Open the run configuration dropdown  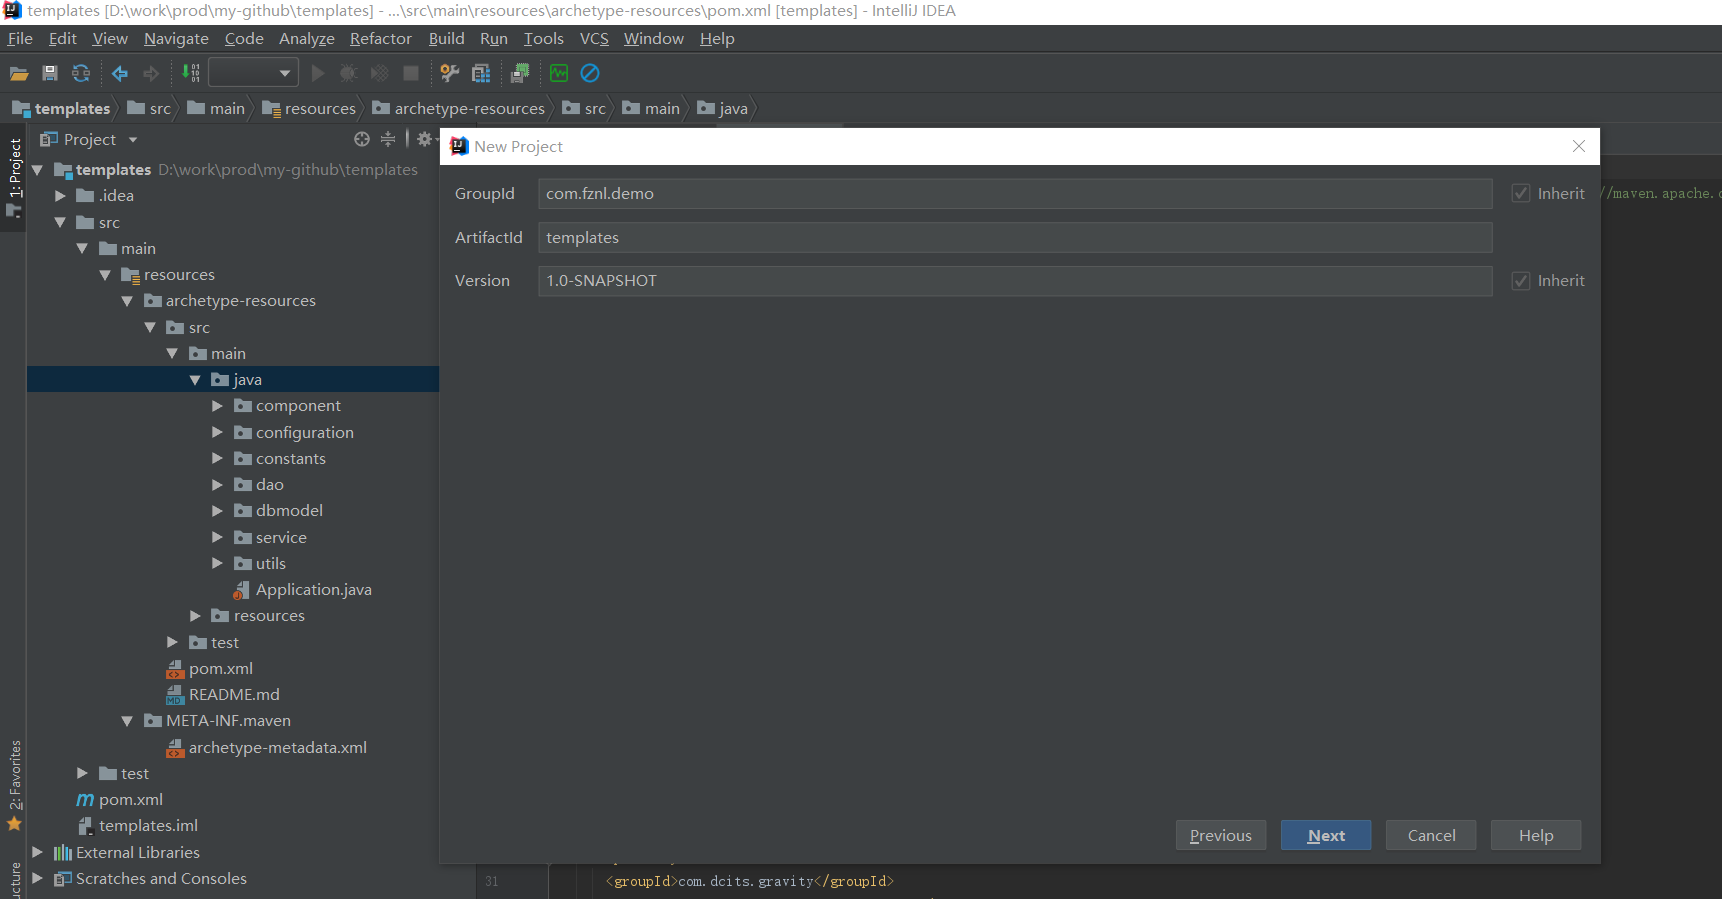tap(254, 73)
